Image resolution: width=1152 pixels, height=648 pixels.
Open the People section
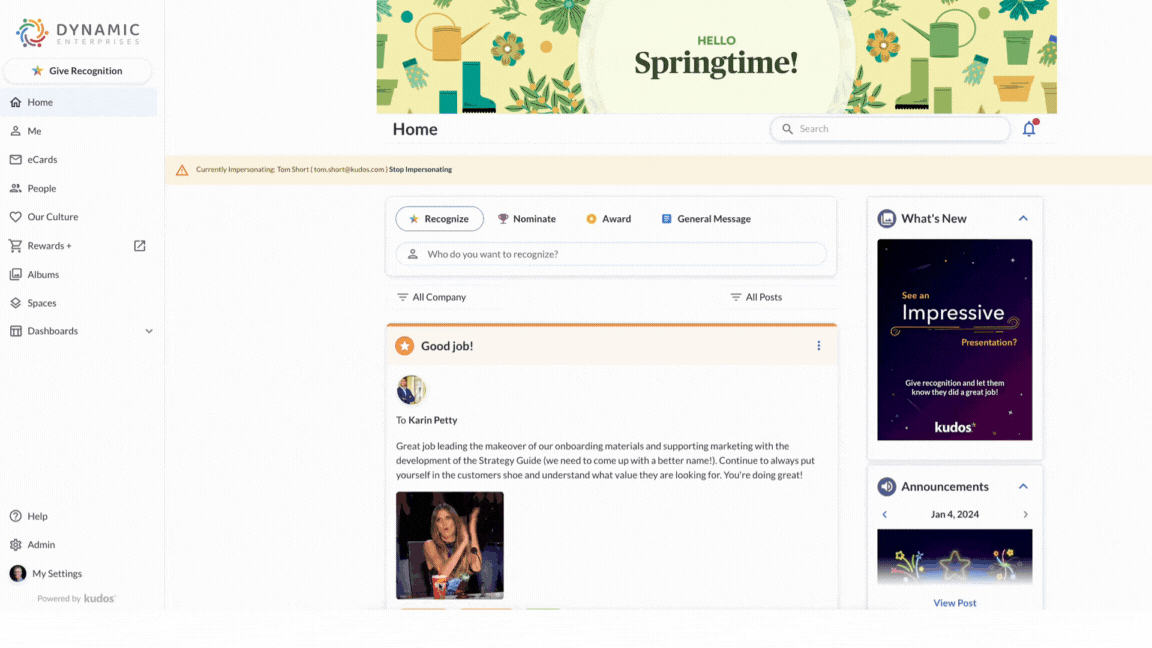pyautogui.click(x=79, y=188)
